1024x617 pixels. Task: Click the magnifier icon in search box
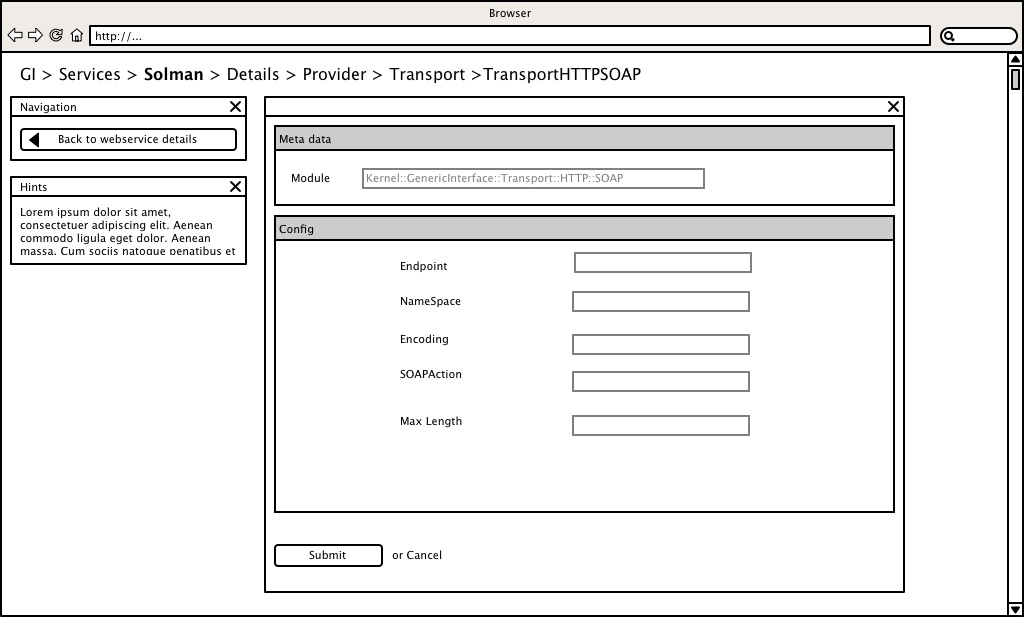coord(950,36)
